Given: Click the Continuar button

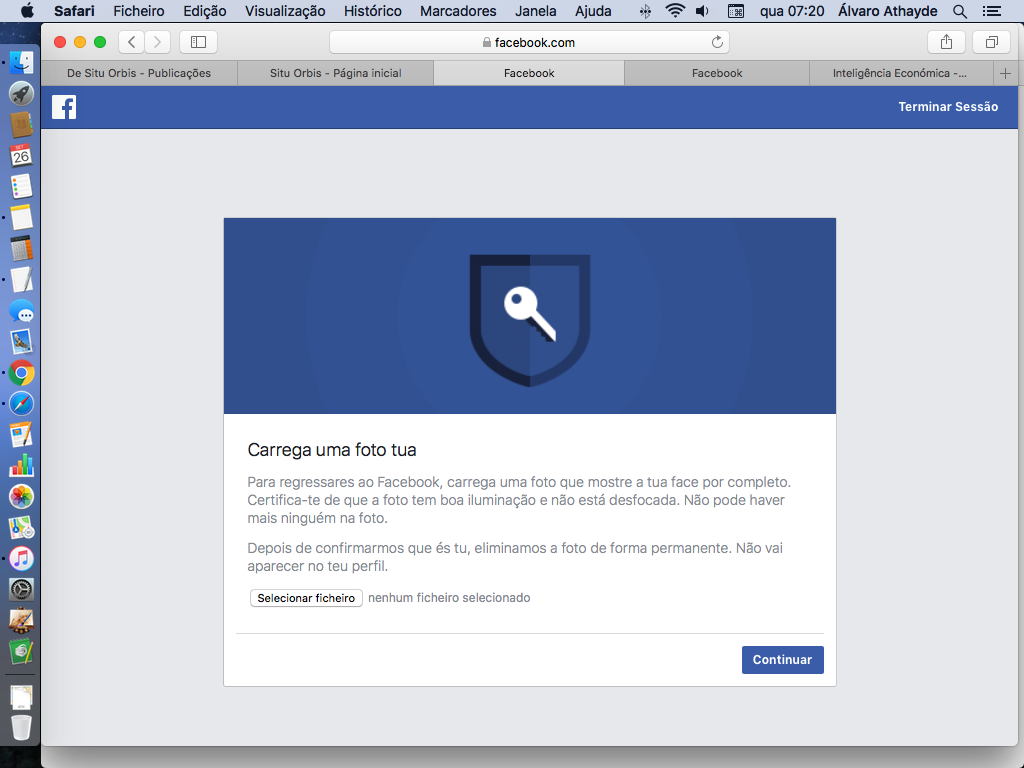Looking at the screenshot, I should click(782, 660).
